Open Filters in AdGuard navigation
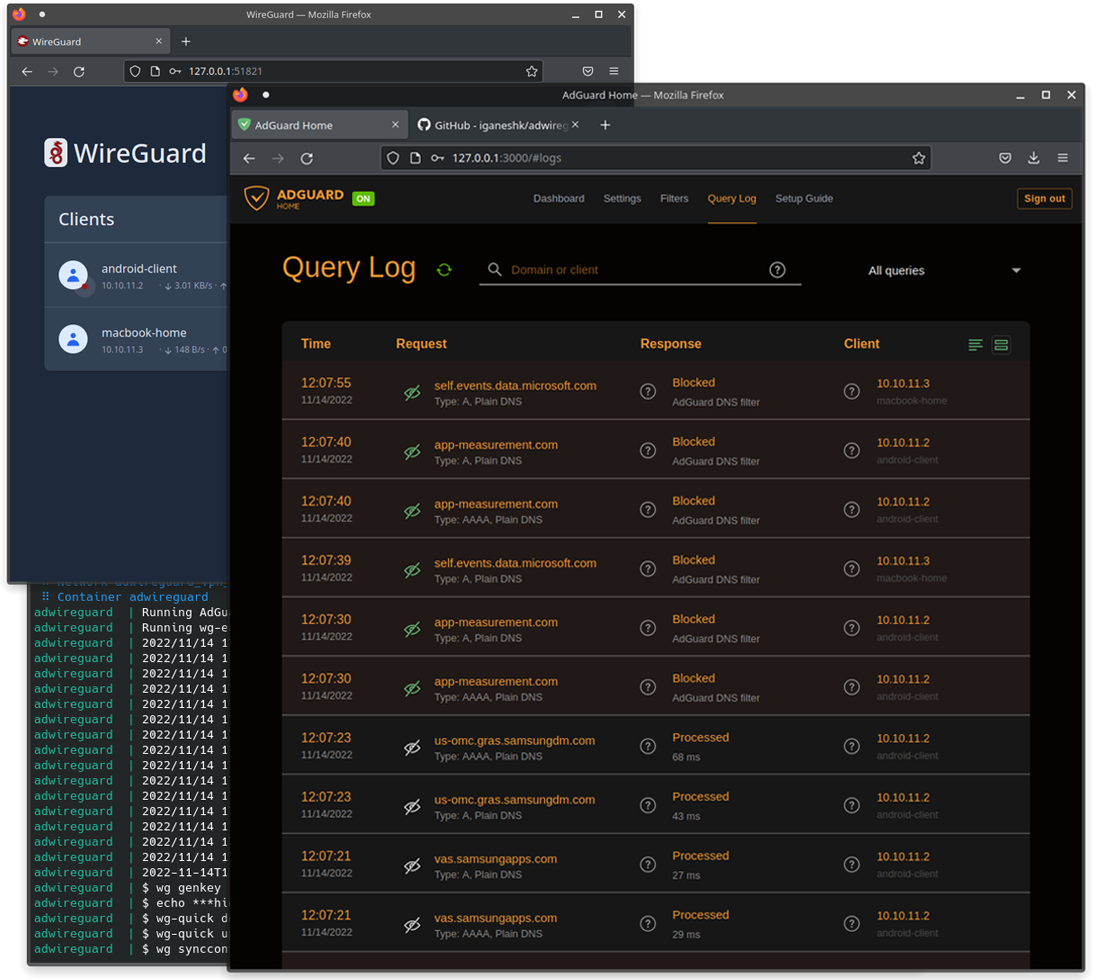The image size is (1098, 980). pos(674,198)
